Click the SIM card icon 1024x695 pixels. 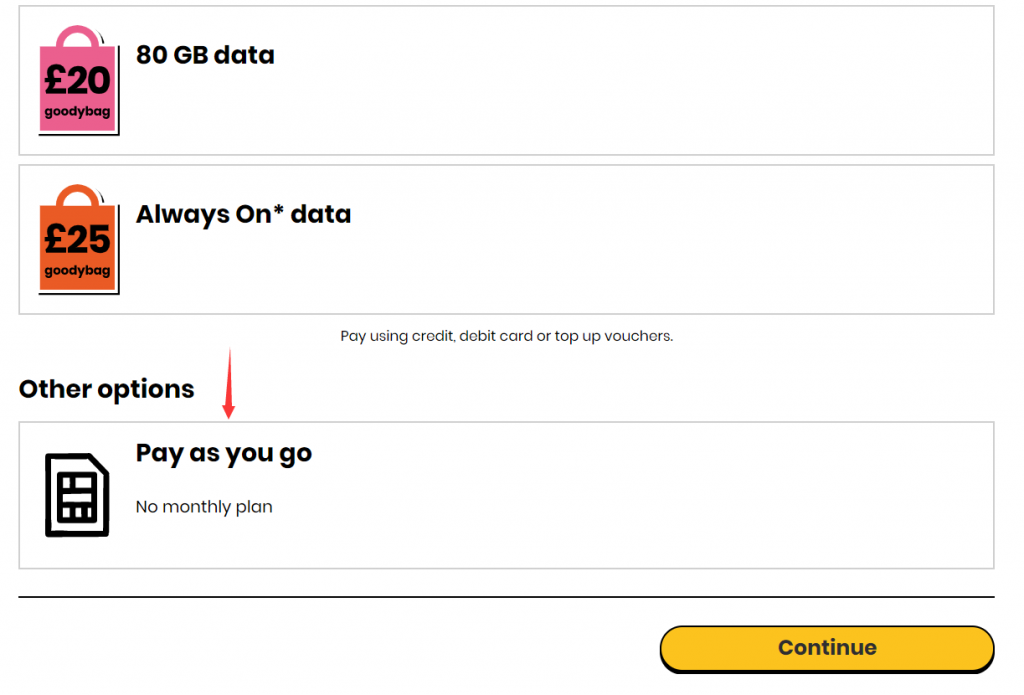pyautogui.click(x=77, y=495)
